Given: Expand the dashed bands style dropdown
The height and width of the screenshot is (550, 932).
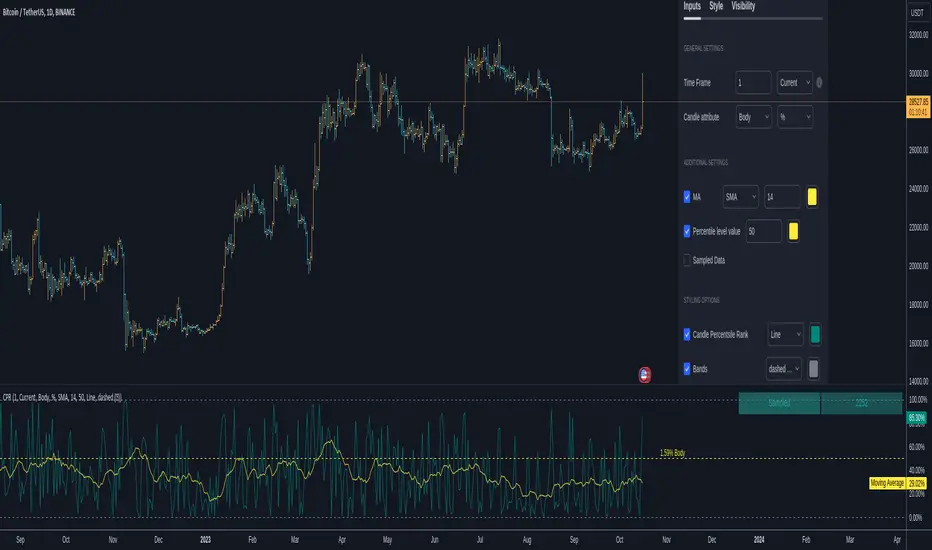Looking at the screenshot, I should (785, 368).
